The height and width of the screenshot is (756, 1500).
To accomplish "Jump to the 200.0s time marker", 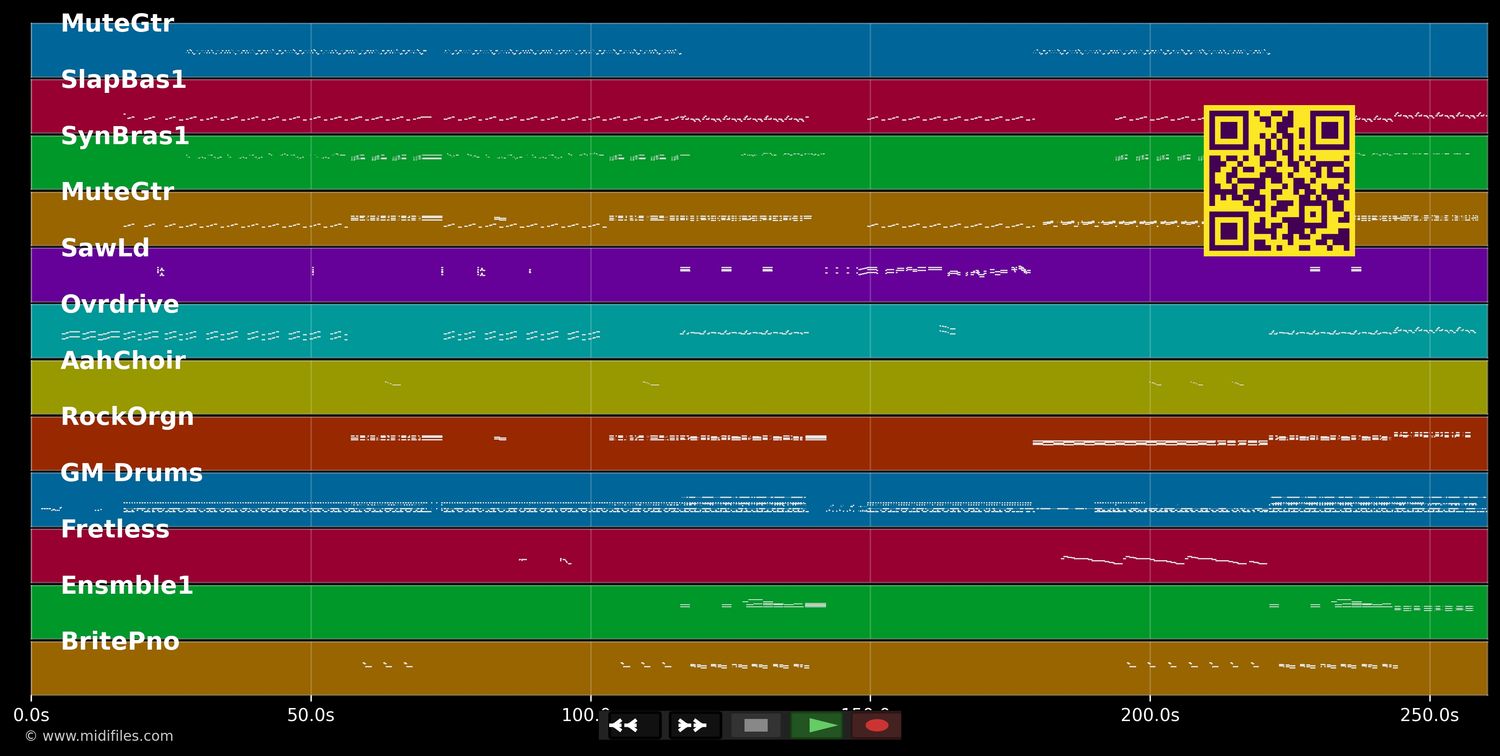I will [x=1149, y=715].
